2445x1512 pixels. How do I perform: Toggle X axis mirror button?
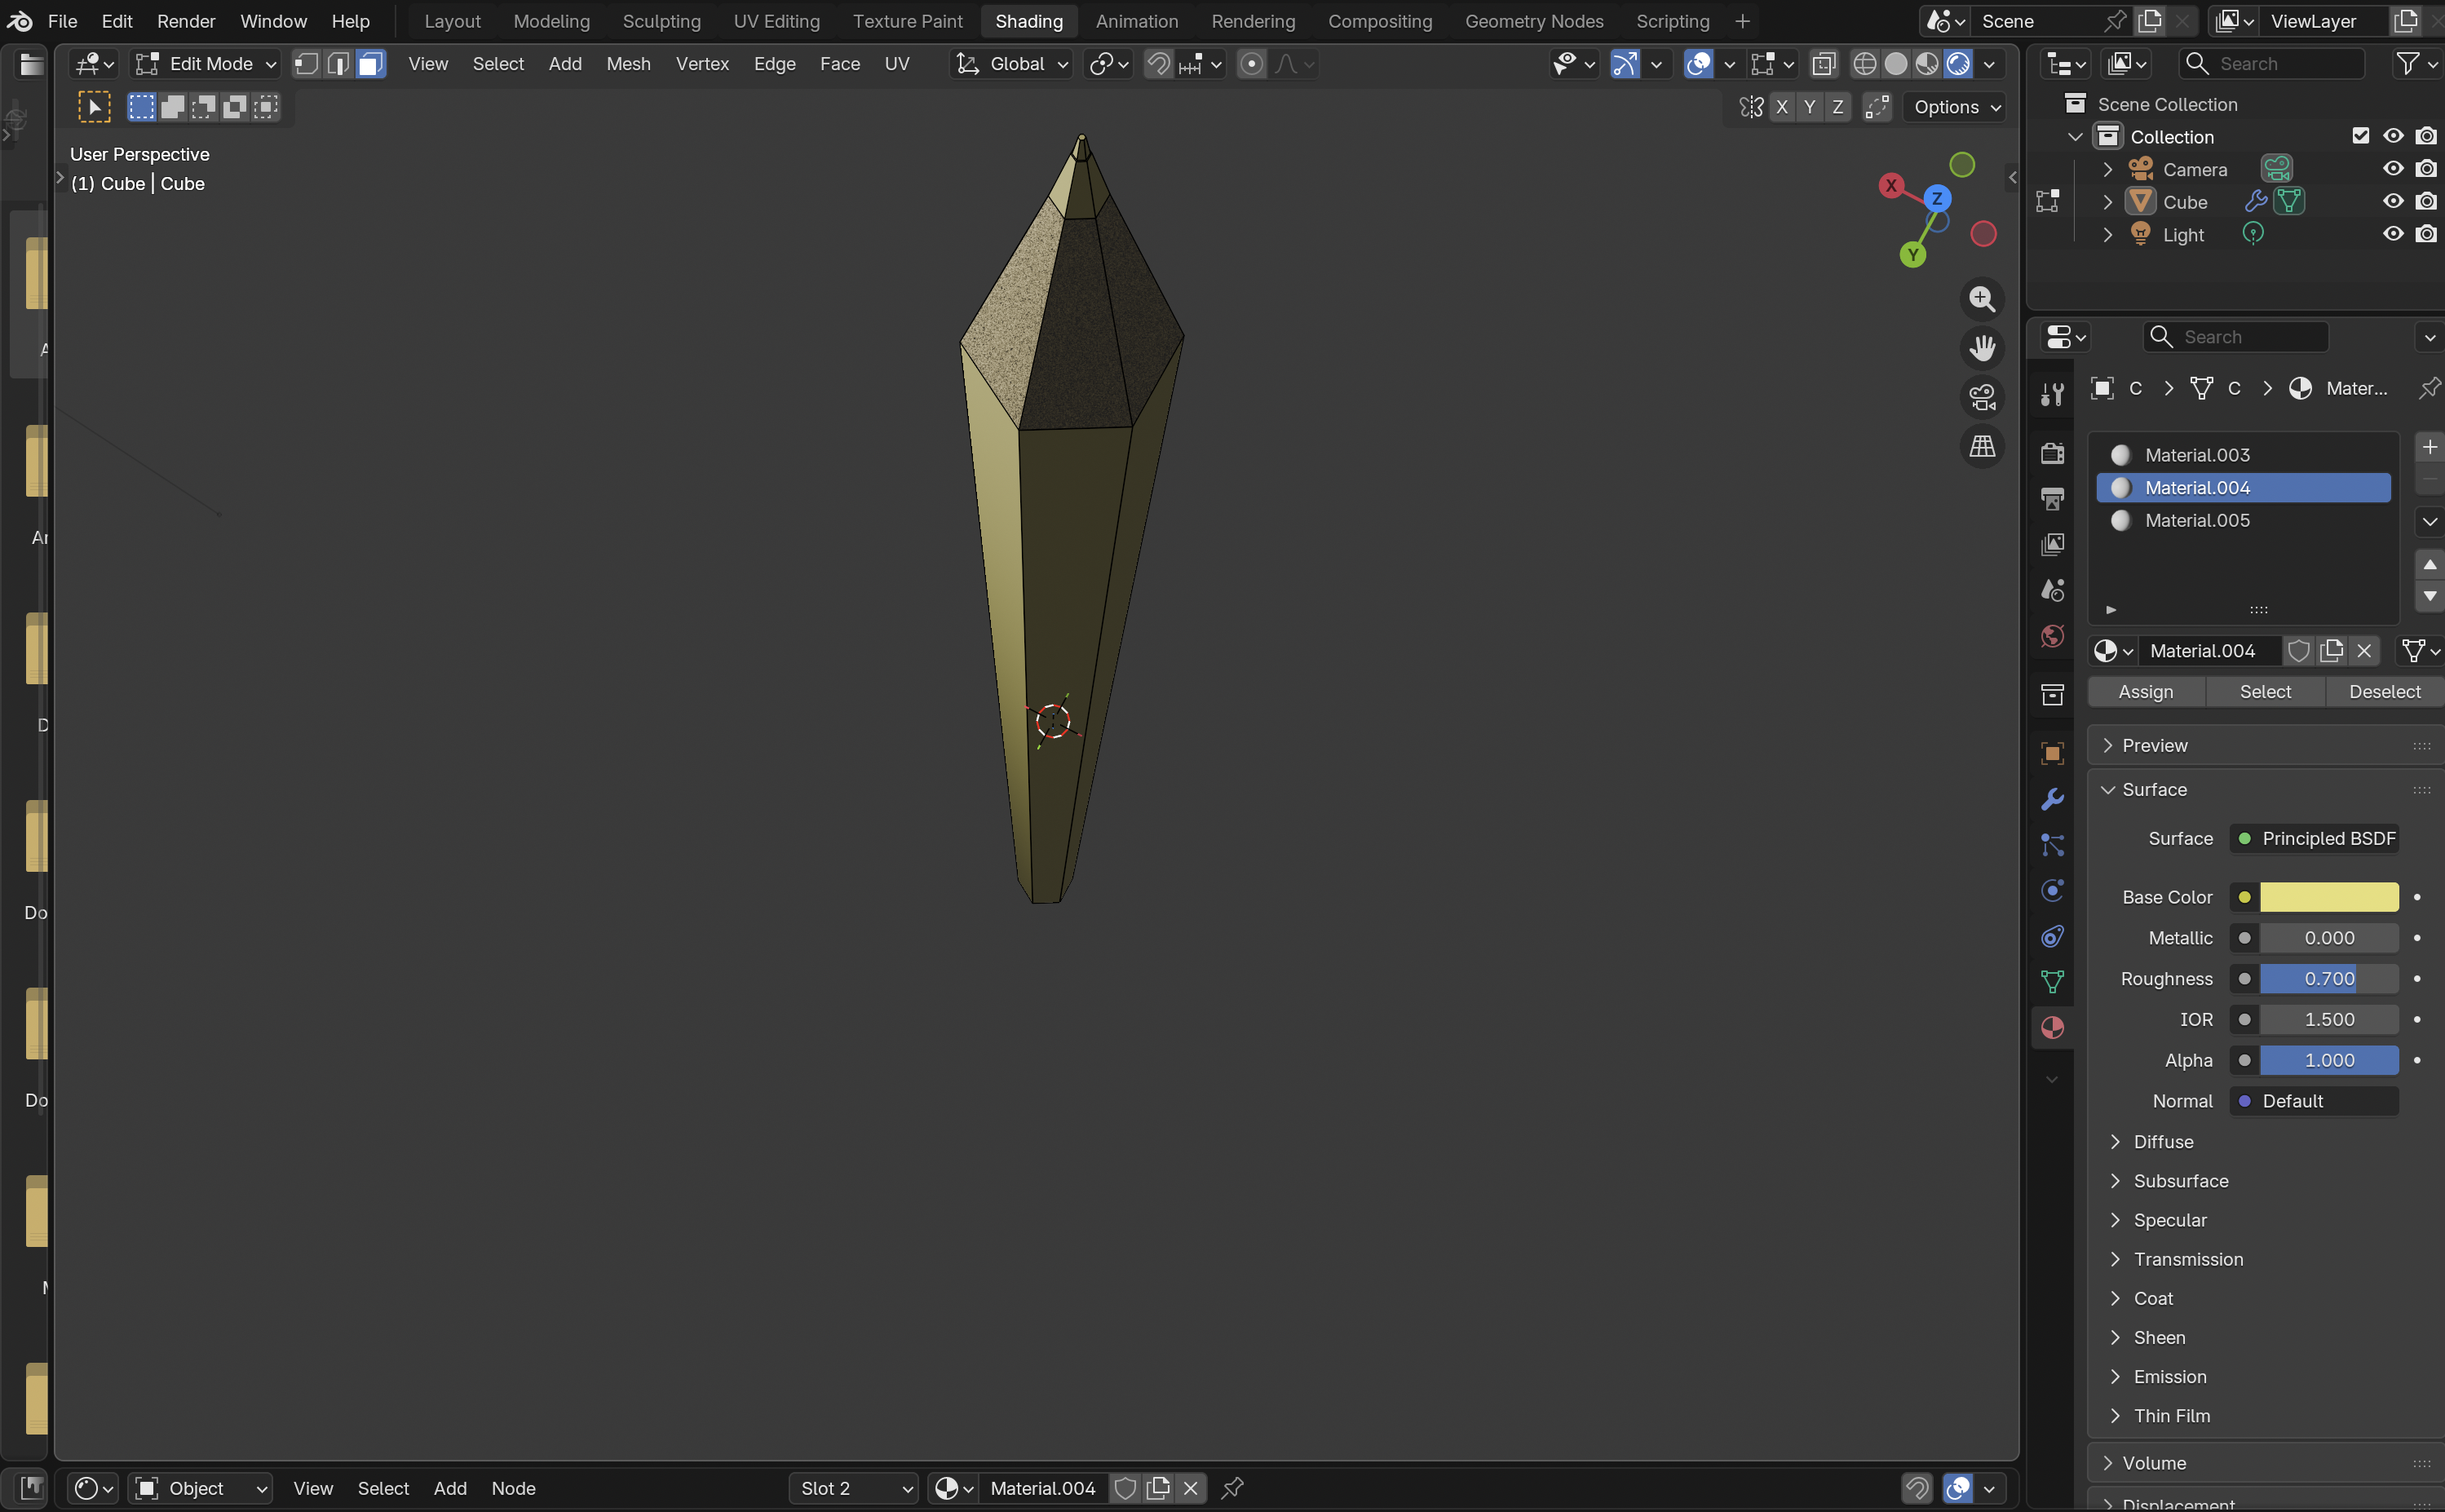[x=1781, y=107]
